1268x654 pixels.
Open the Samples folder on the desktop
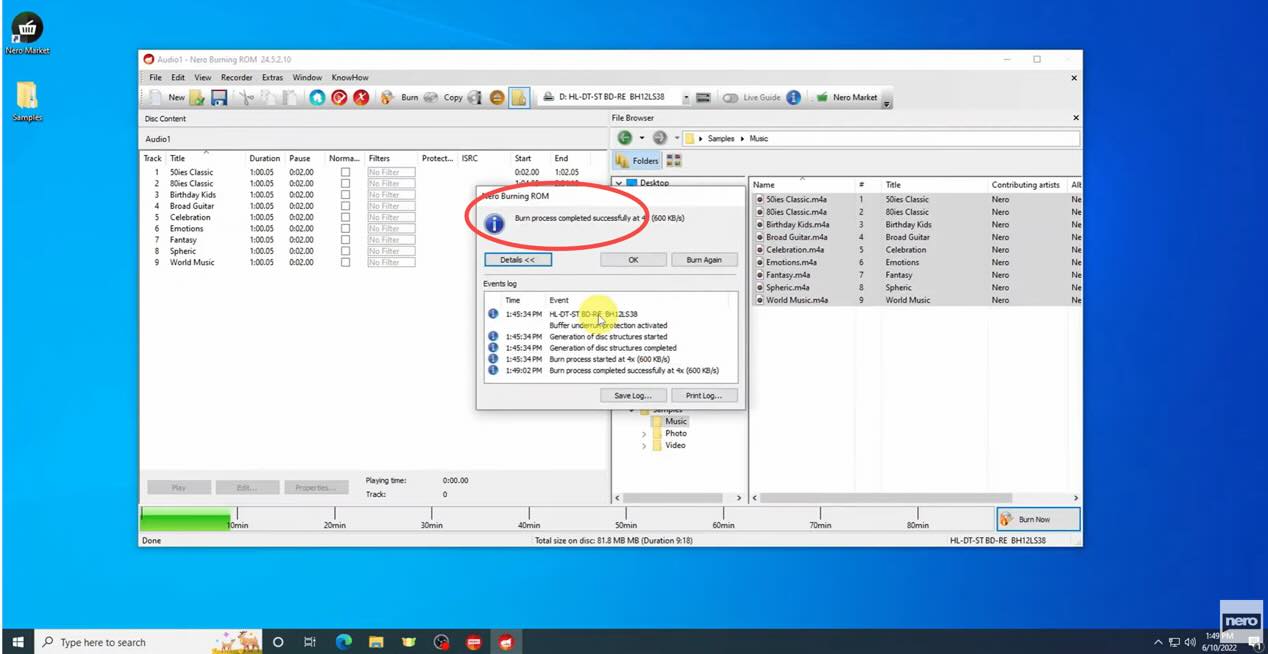point(27,101)
